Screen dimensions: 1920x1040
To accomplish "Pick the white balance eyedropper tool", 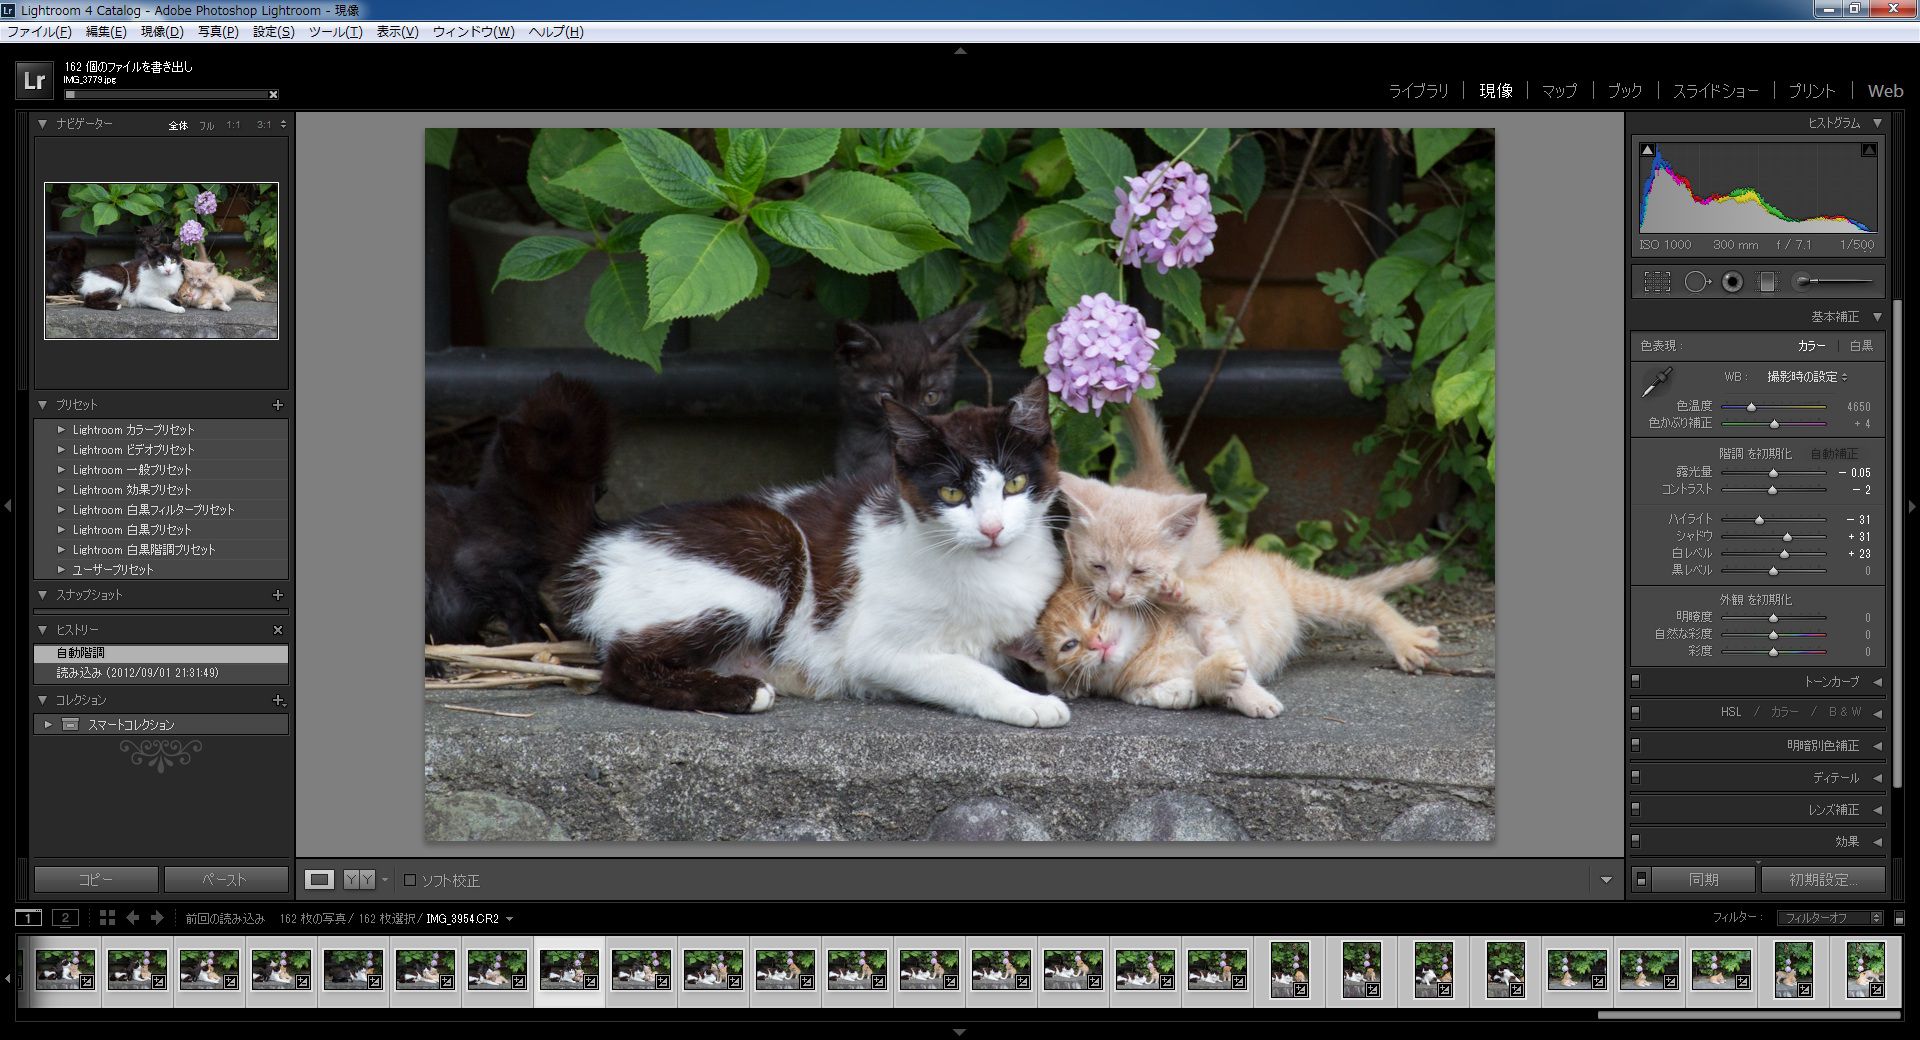I will [x=1657, y=383].
